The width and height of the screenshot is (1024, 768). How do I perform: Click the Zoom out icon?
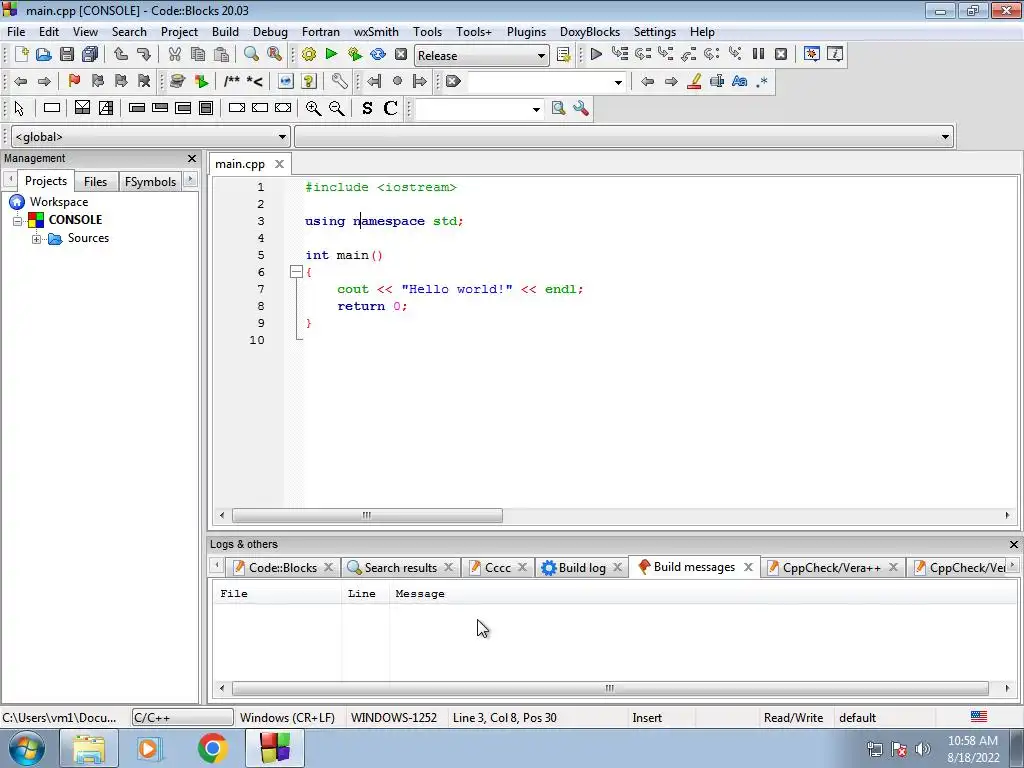(336, 108)
